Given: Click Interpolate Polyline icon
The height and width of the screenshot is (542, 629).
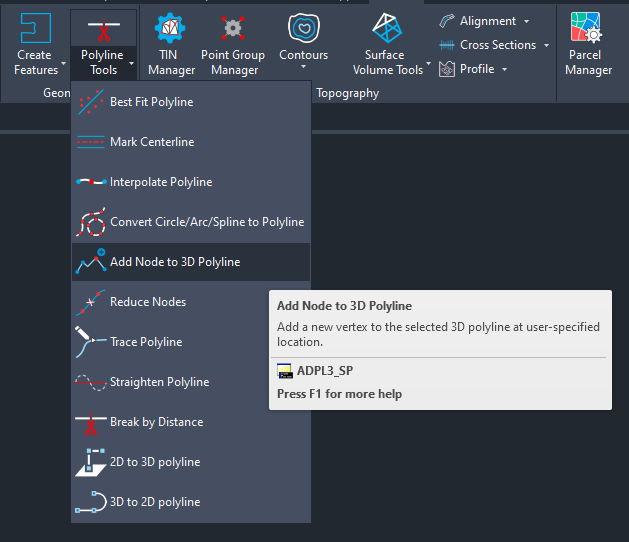Looking at the screenshot, I should (91, 182).
